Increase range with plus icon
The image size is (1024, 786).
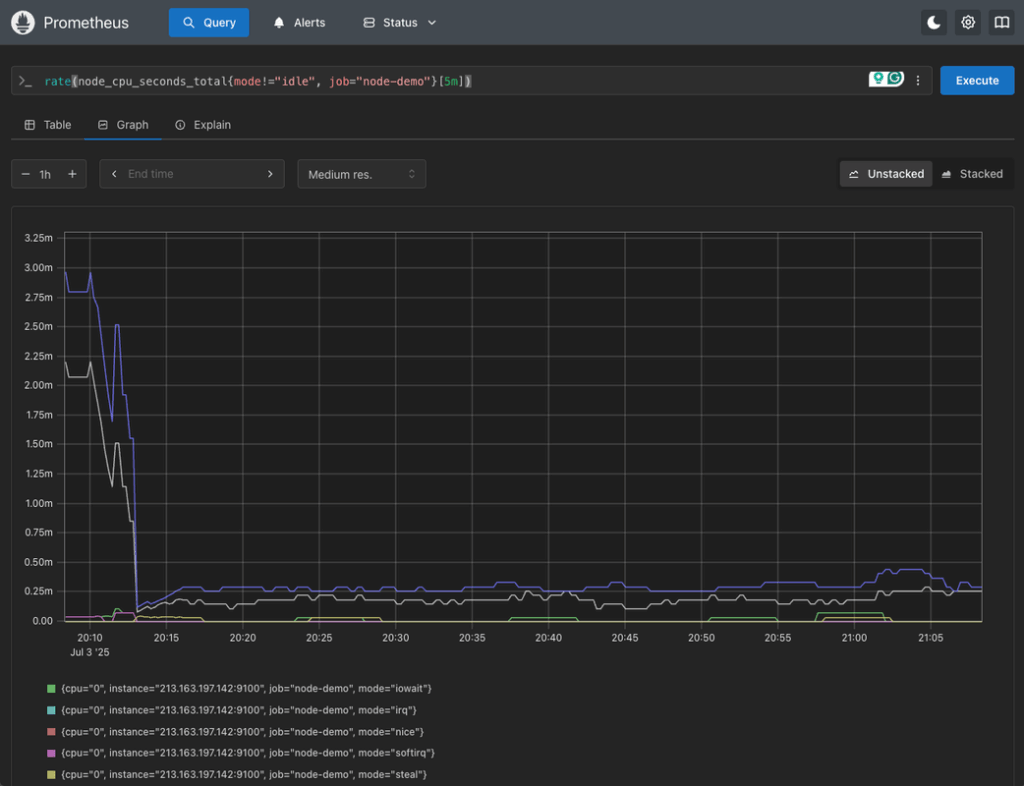pyautogui.click(x=72, y=174)
